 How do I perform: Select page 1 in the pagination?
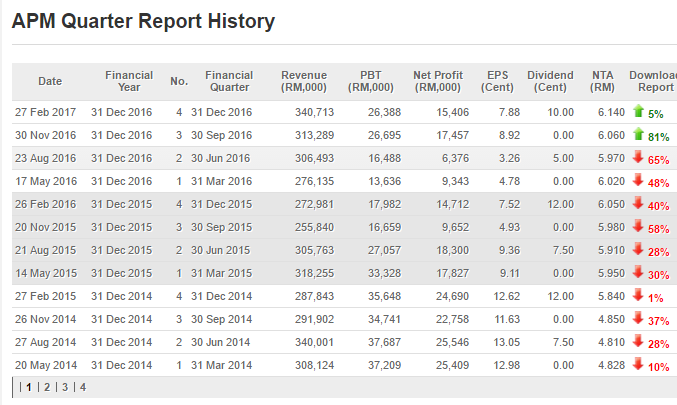[x=28, y=386]
